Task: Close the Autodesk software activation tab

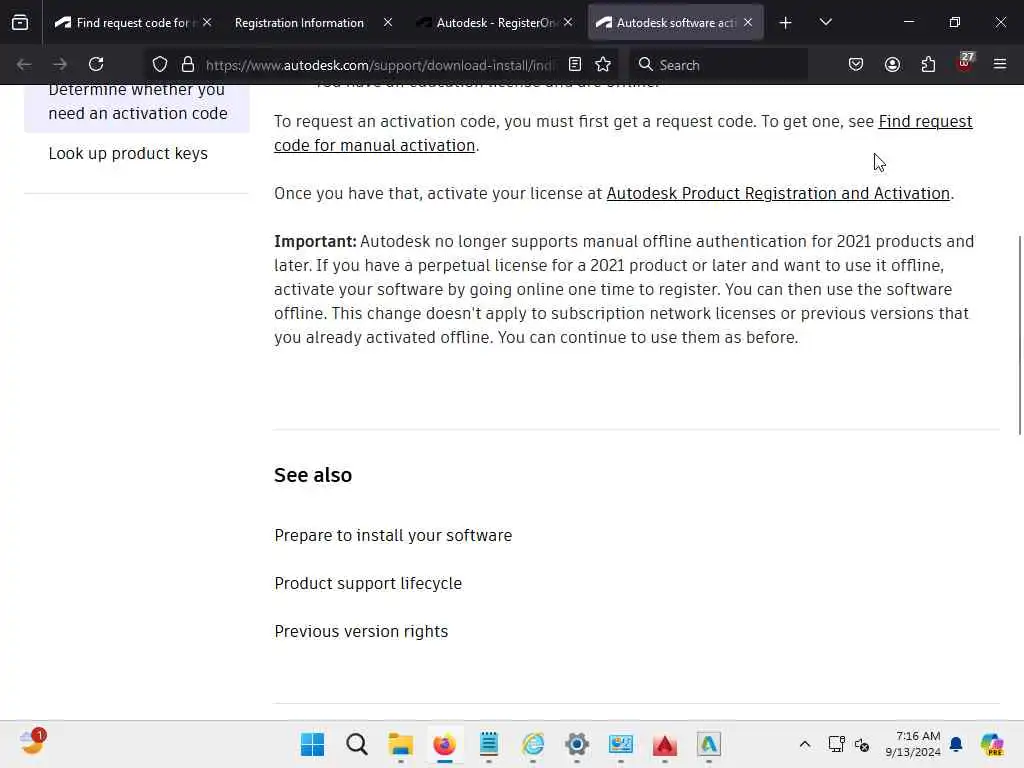Action: click(x=748, y=22)
